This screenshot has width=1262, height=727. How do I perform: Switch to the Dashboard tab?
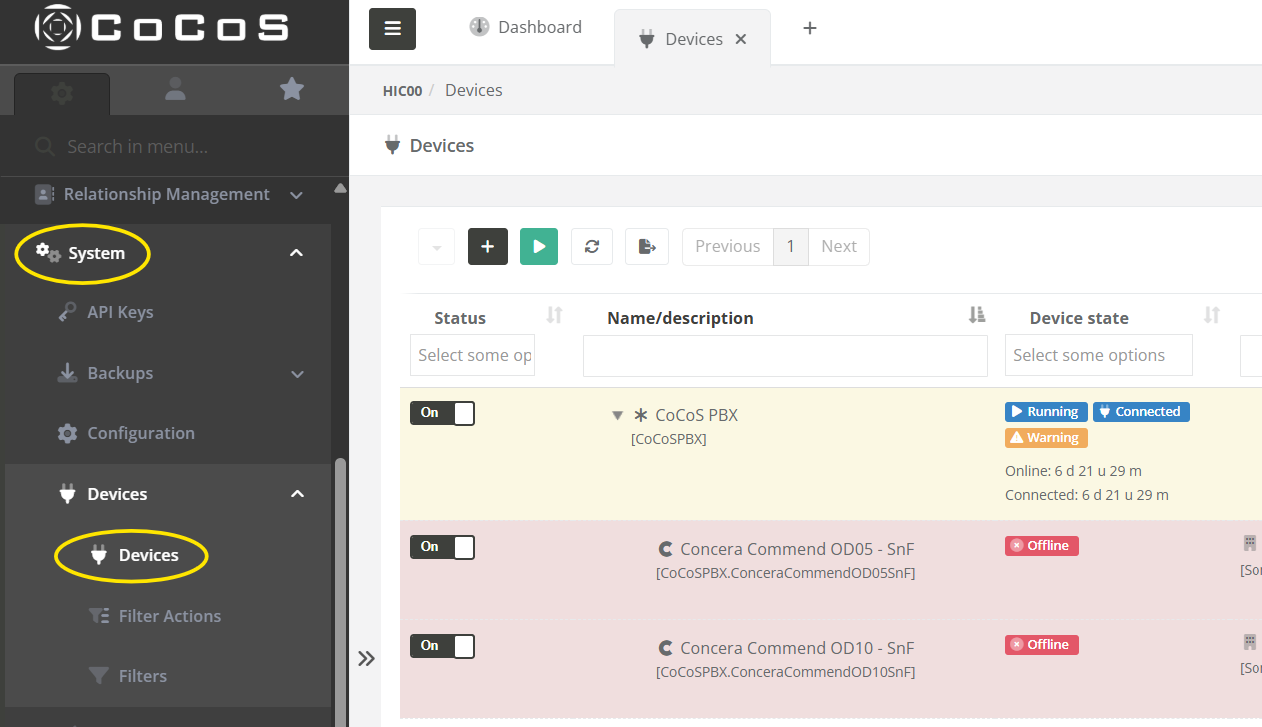point(526,28)
